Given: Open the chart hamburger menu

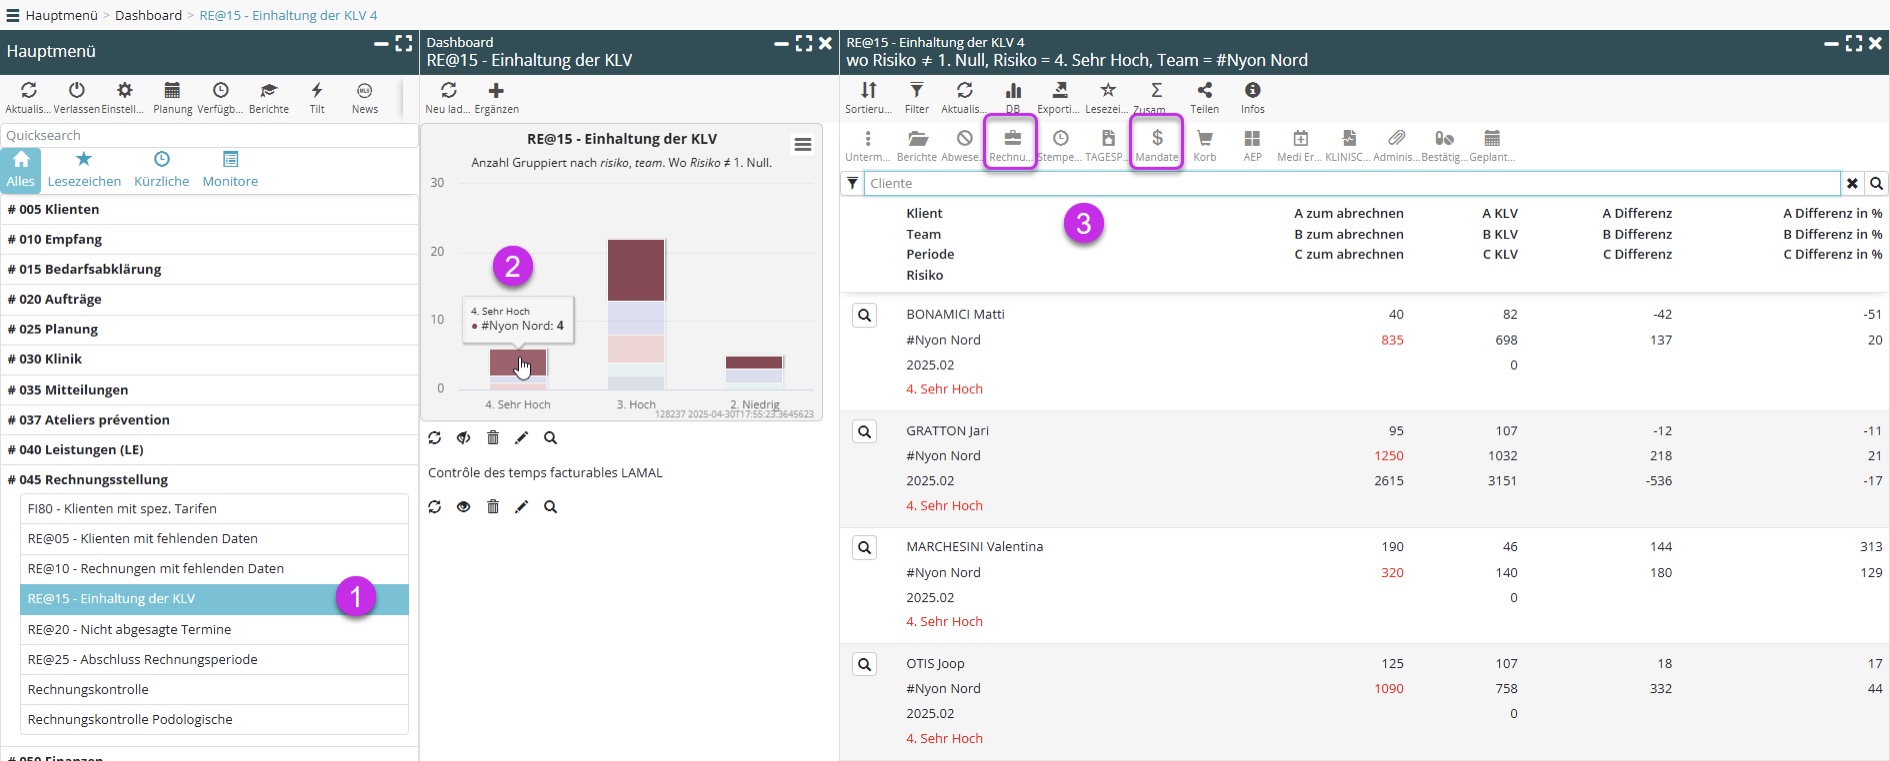Looking at the screenshot, I should click(x=802, y=145).
